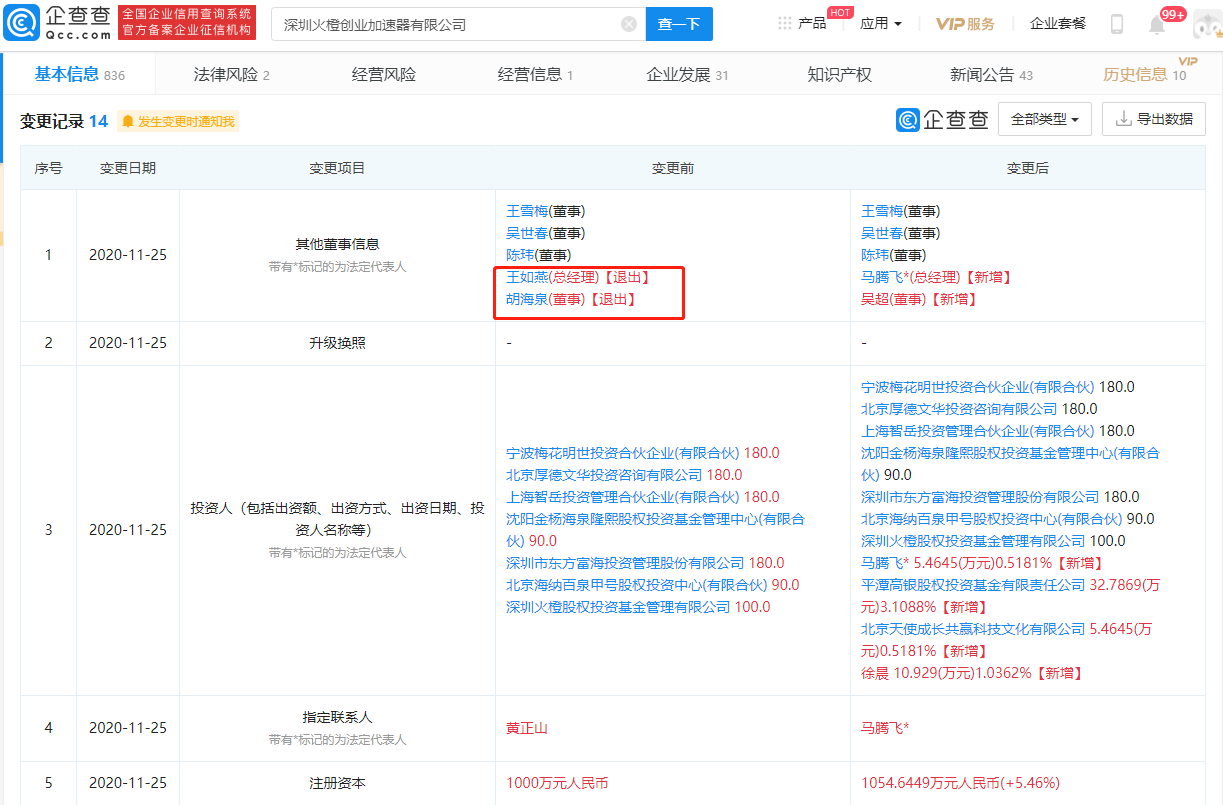
Task: Open the 企业发展 tab
Action: pyautogui.click(x=688, y=75)
